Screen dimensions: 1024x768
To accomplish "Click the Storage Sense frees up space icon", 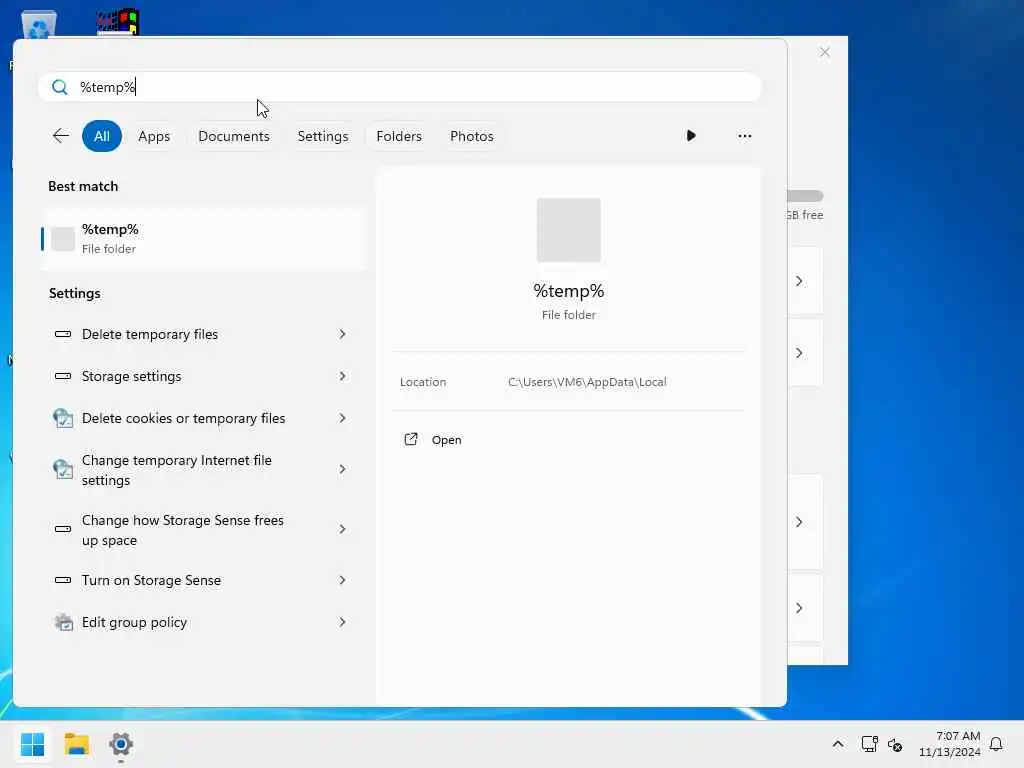I will pyautogui.click(x=63, y=529).
